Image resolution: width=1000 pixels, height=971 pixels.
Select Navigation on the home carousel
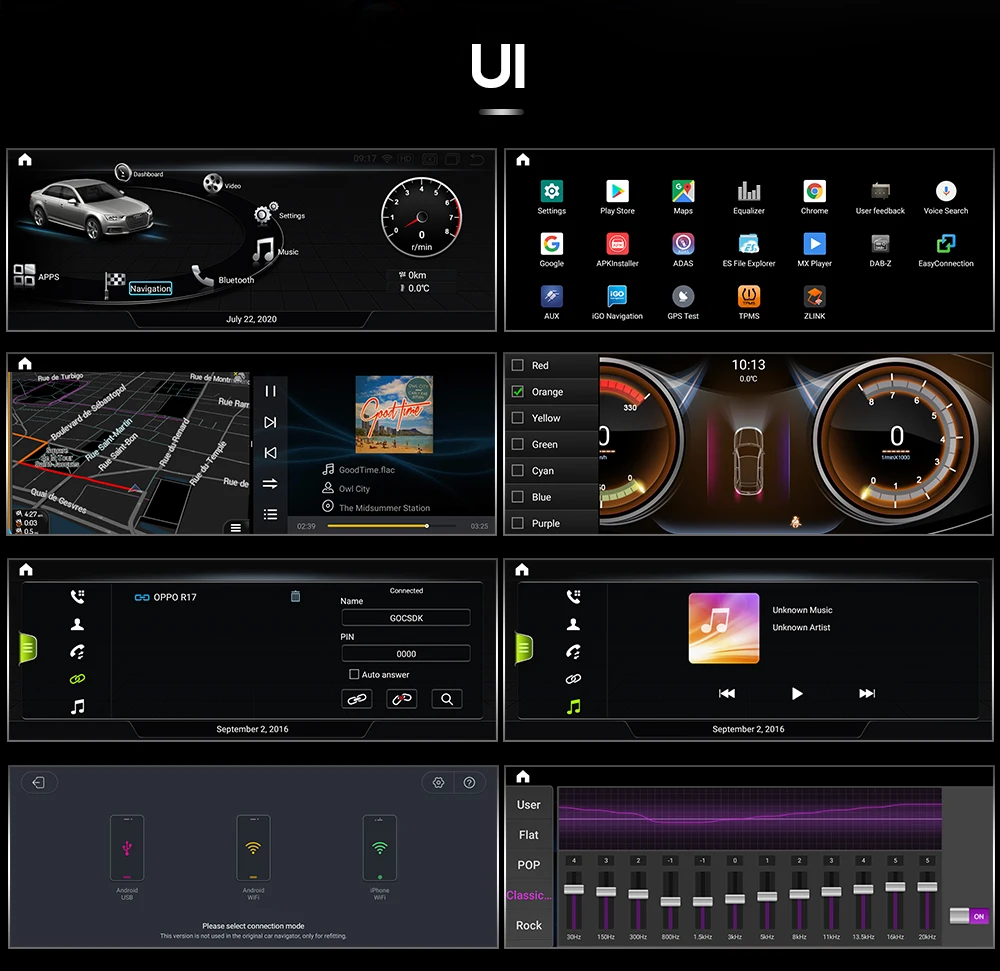pyautogui.click(x=151, y=289)
